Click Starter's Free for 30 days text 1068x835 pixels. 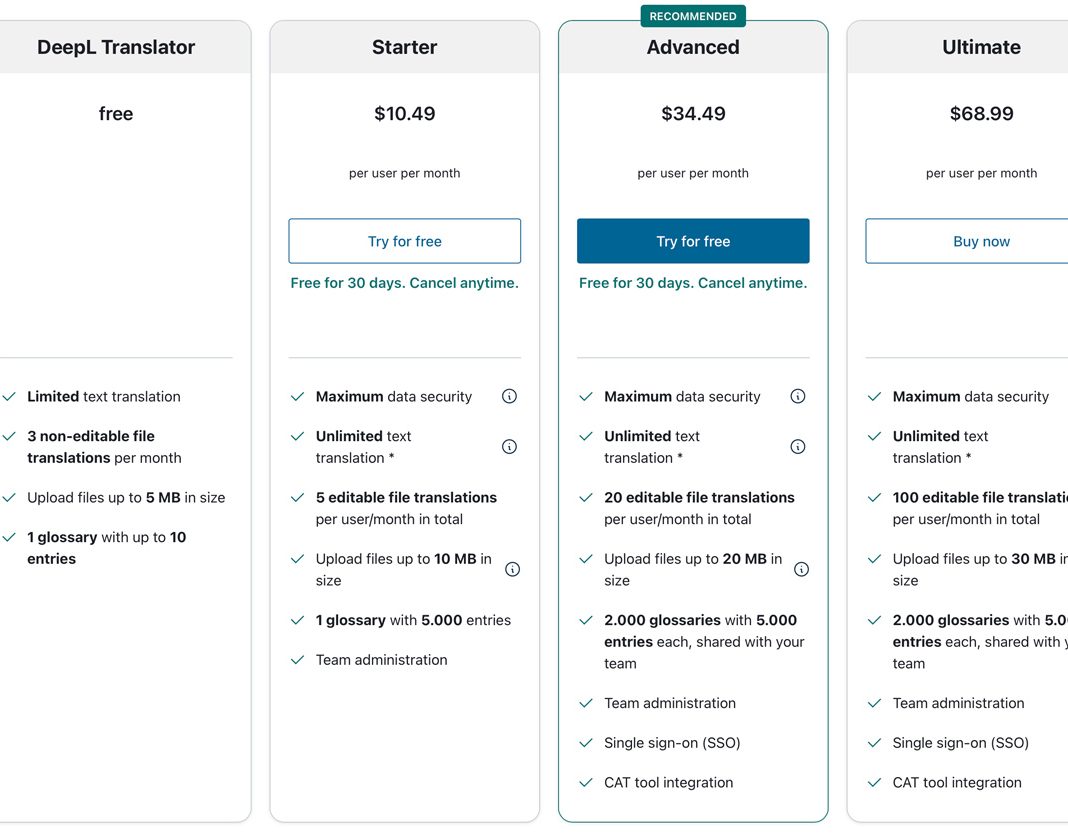405,283
